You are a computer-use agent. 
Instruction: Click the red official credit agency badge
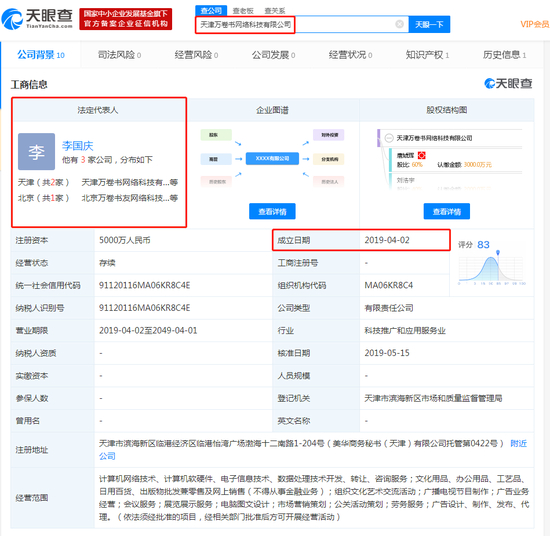coord(126,19)
